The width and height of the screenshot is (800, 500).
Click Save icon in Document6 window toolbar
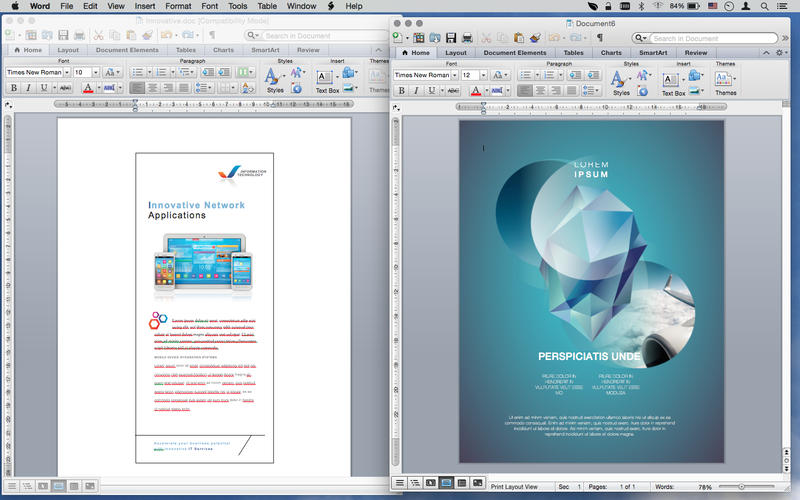[x=451, y=38]
